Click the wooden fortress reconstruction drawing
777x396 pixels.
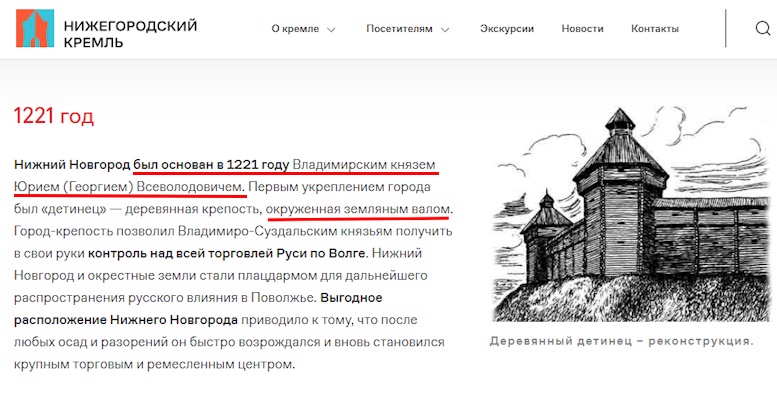pos(632,214)
